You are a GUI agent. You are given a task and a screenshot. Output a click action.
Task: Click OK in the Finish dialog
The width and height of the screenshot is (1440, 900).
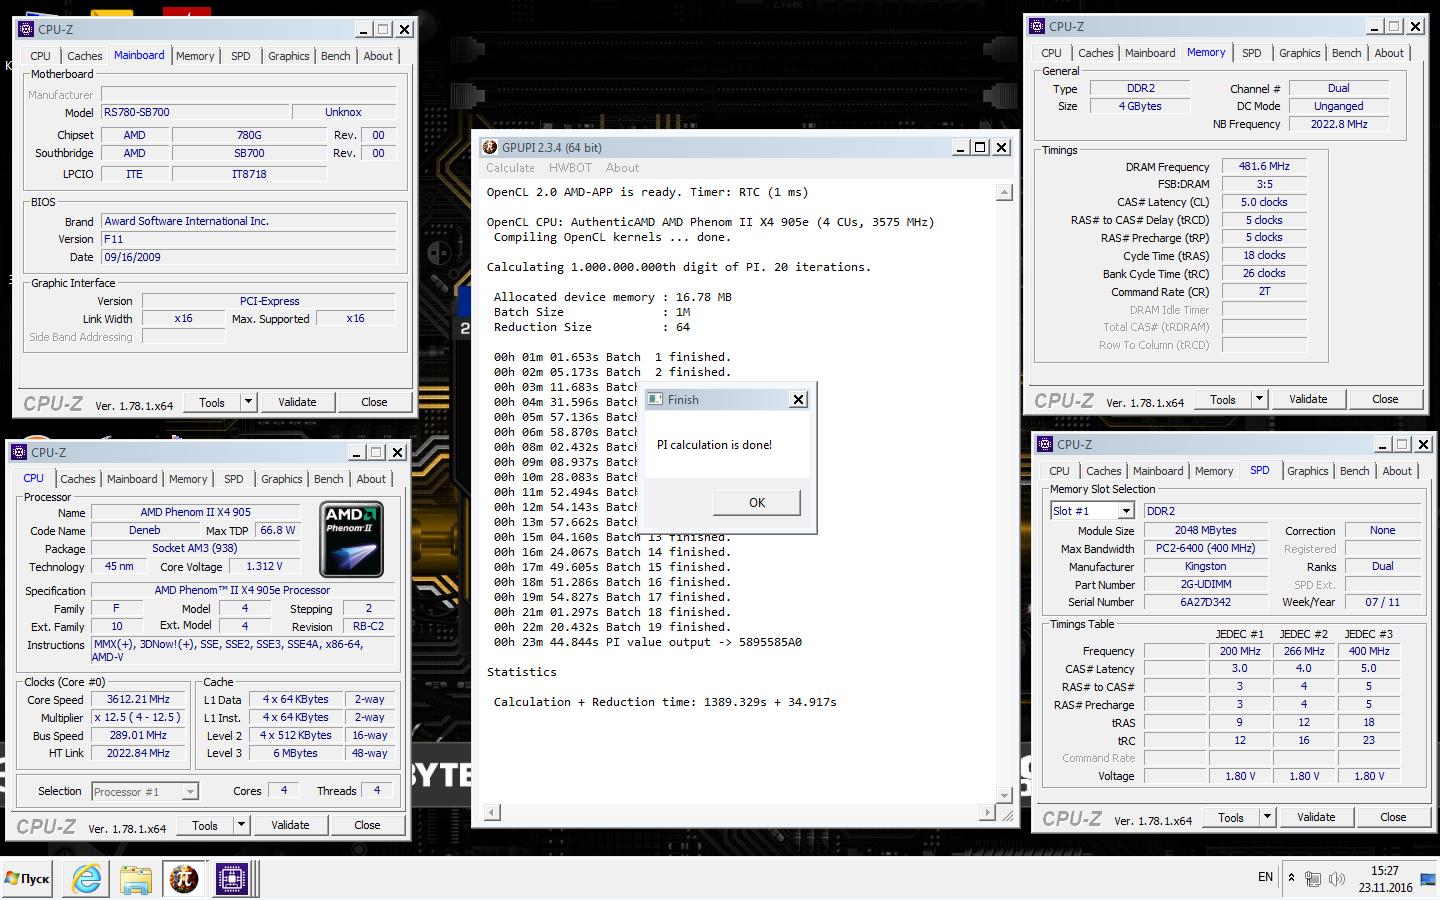tap(757, 502)
